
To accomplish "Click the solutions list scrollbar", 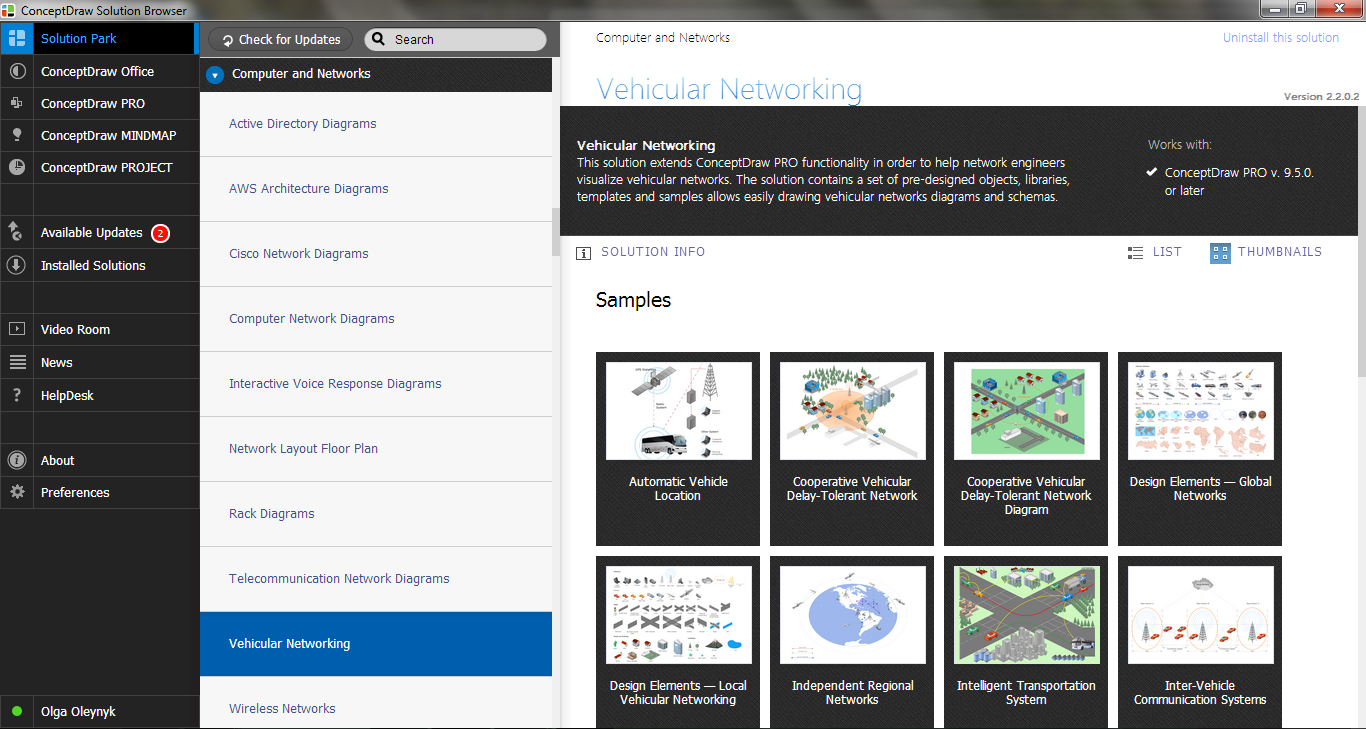I will click(x=556, y=232).
